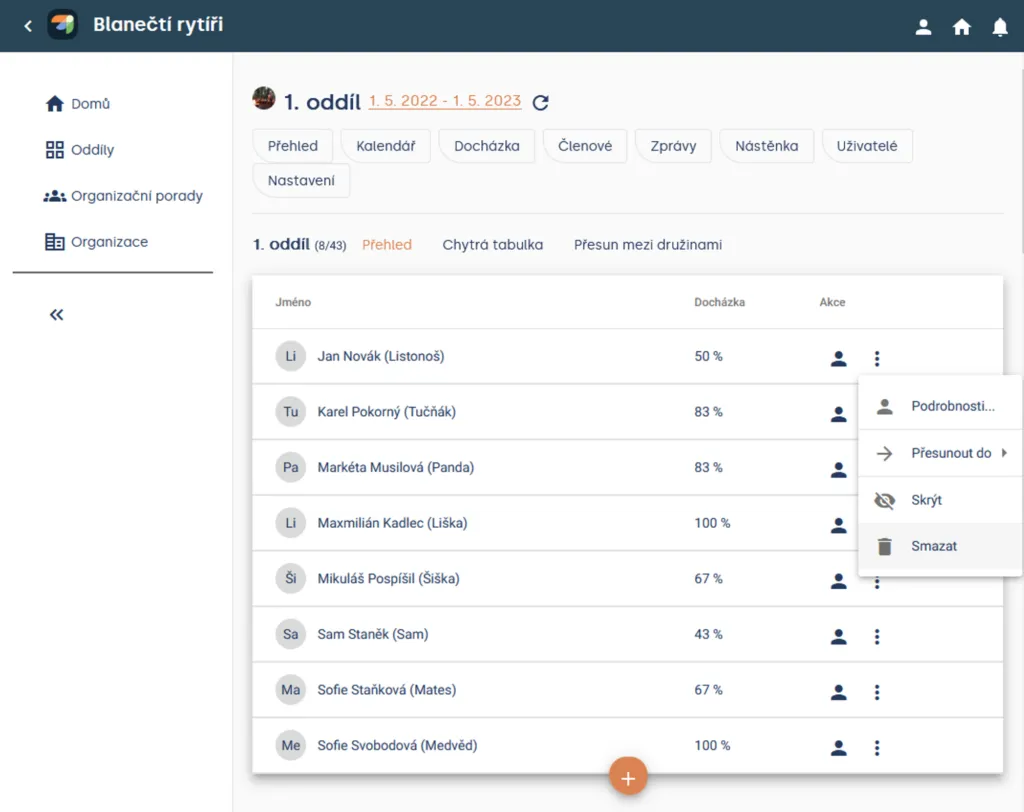1024x812 pixels.
Task: Open profile icon for Markéta Musilová
Action: click(x=839, y=469)
